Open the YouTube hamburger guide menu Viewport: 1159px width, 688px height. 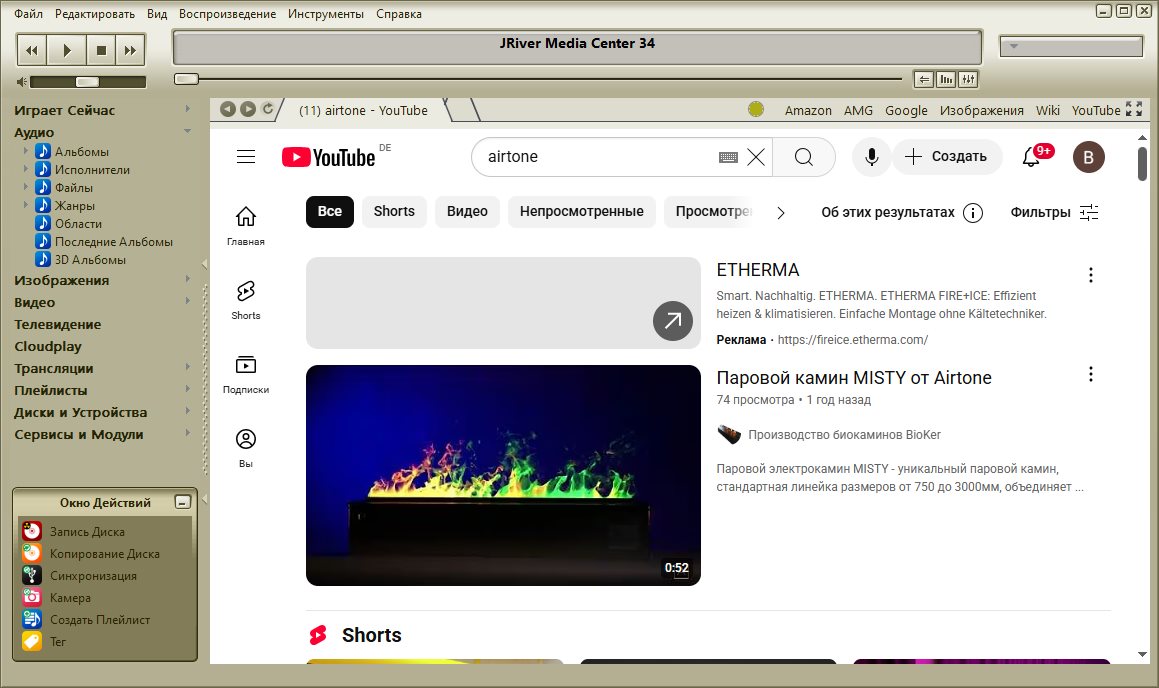tap(246, 157)
